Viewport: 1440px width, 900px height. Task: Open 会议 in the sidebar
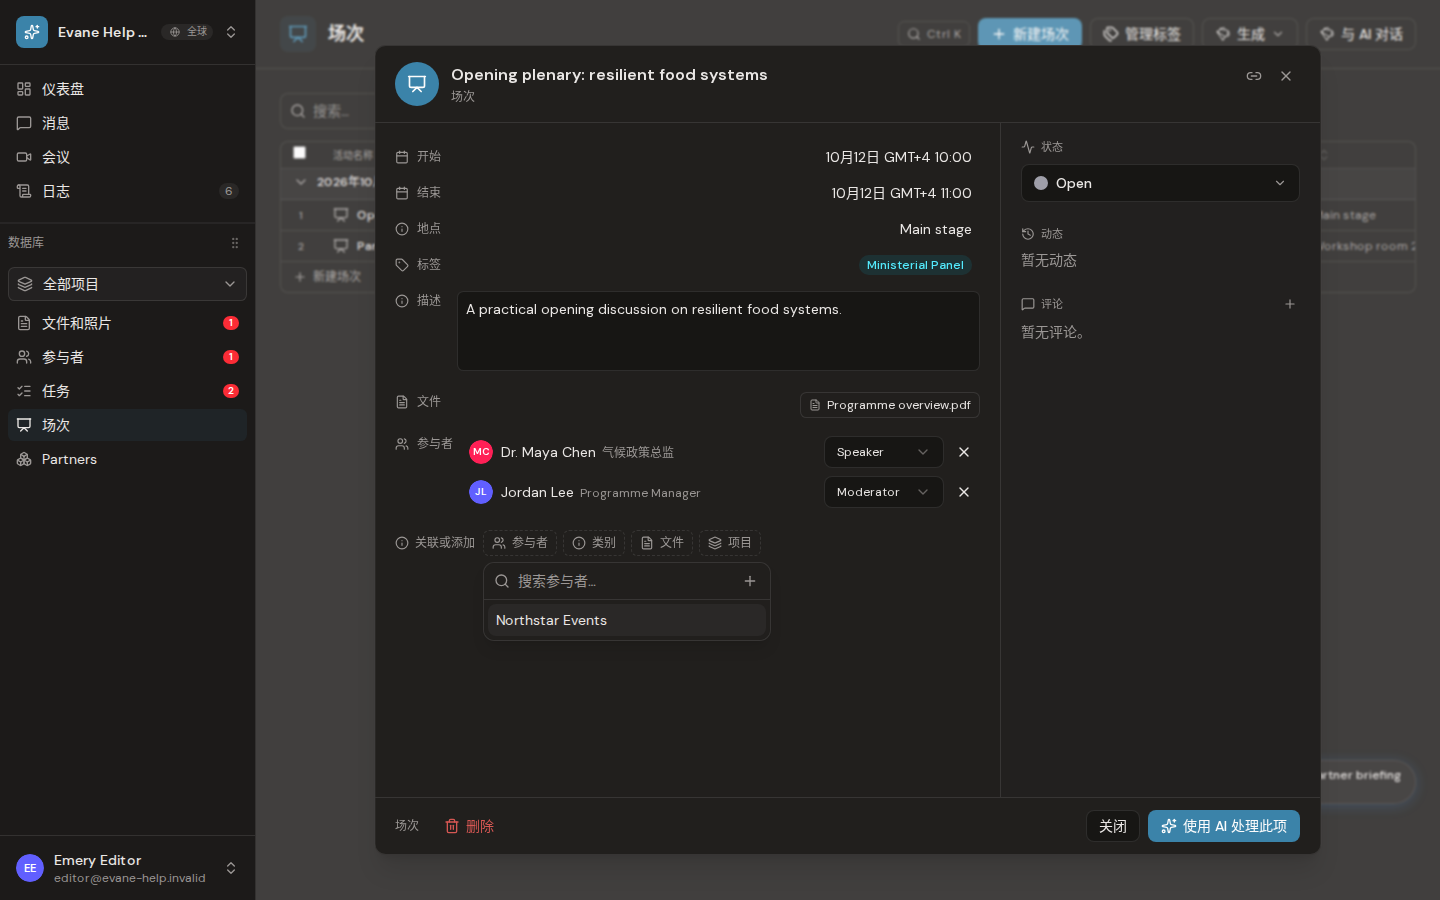(127, 157)
